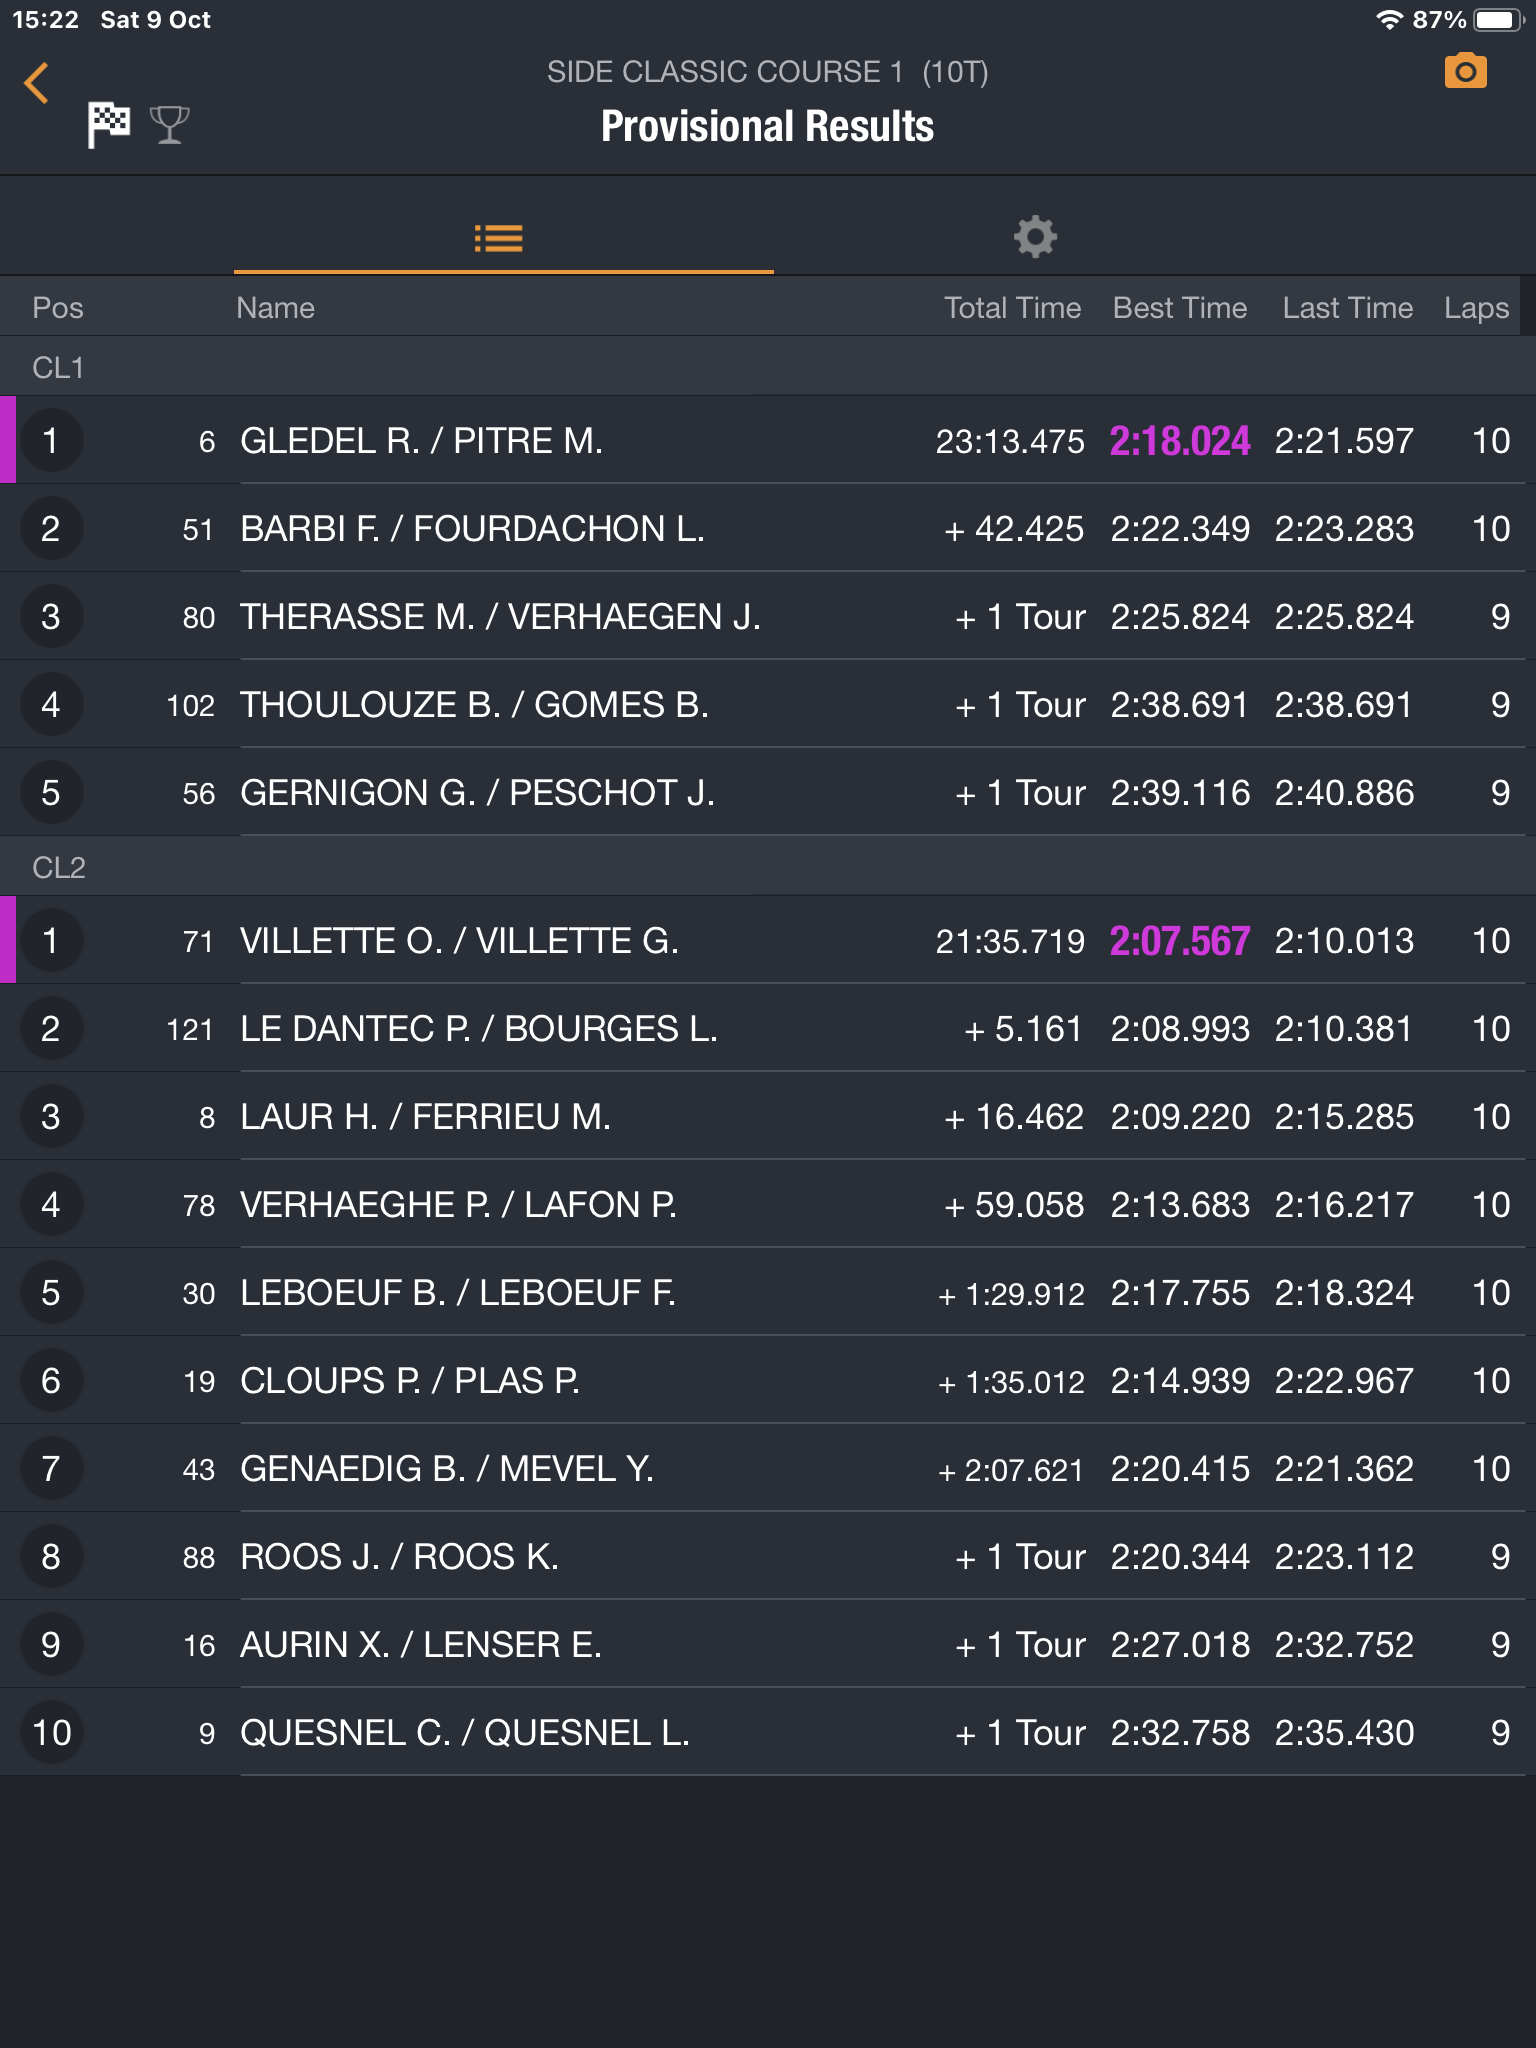Select the checkered flag icon
1536x2048 pixels.
click(109, 125)
